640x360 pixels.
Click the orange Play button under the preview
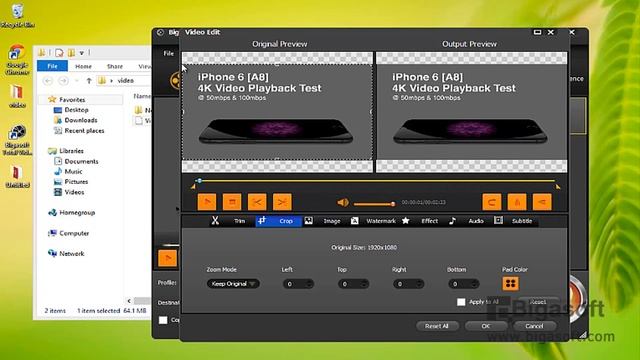[207, 202]
